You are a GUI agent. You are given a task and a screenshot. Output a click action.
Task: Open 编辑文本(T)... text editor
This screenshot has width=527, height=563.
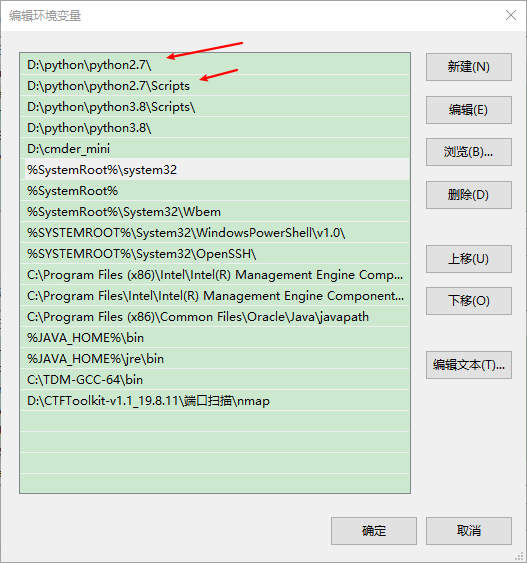tap(468, 365)
